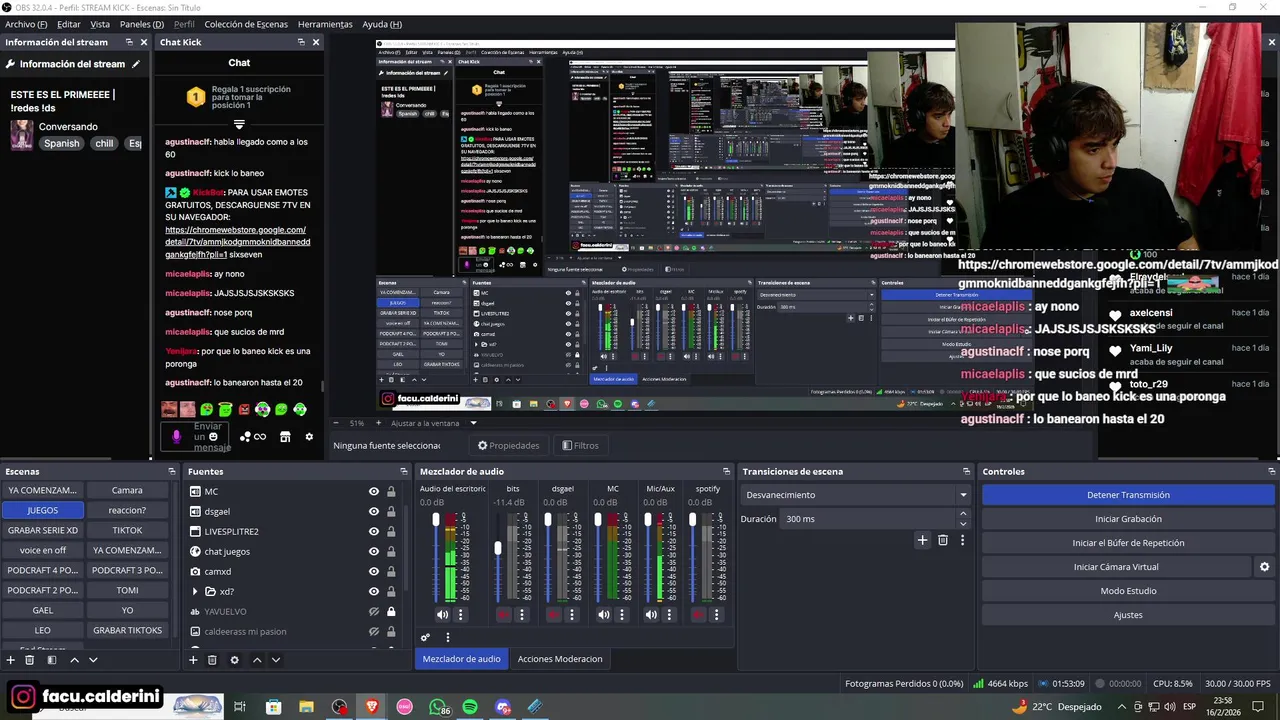Remove the scene transition with the trash icon
The image size is (1280, 720).
coord(943,540)
